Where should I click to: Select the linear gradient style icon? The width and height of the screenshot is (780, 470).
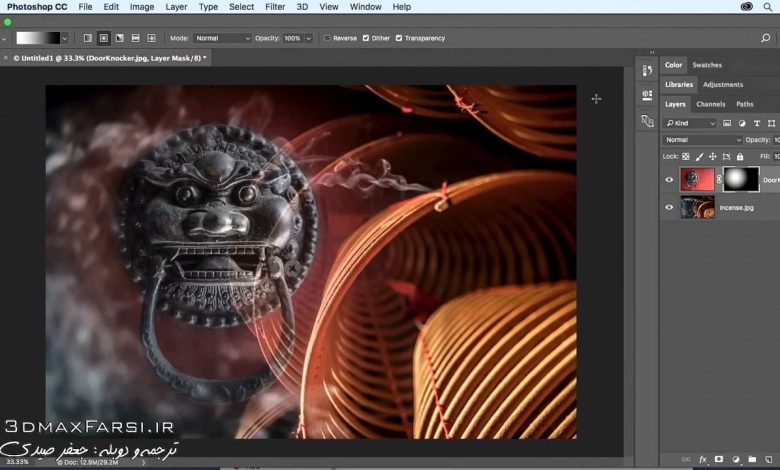[x=87, y=38]
